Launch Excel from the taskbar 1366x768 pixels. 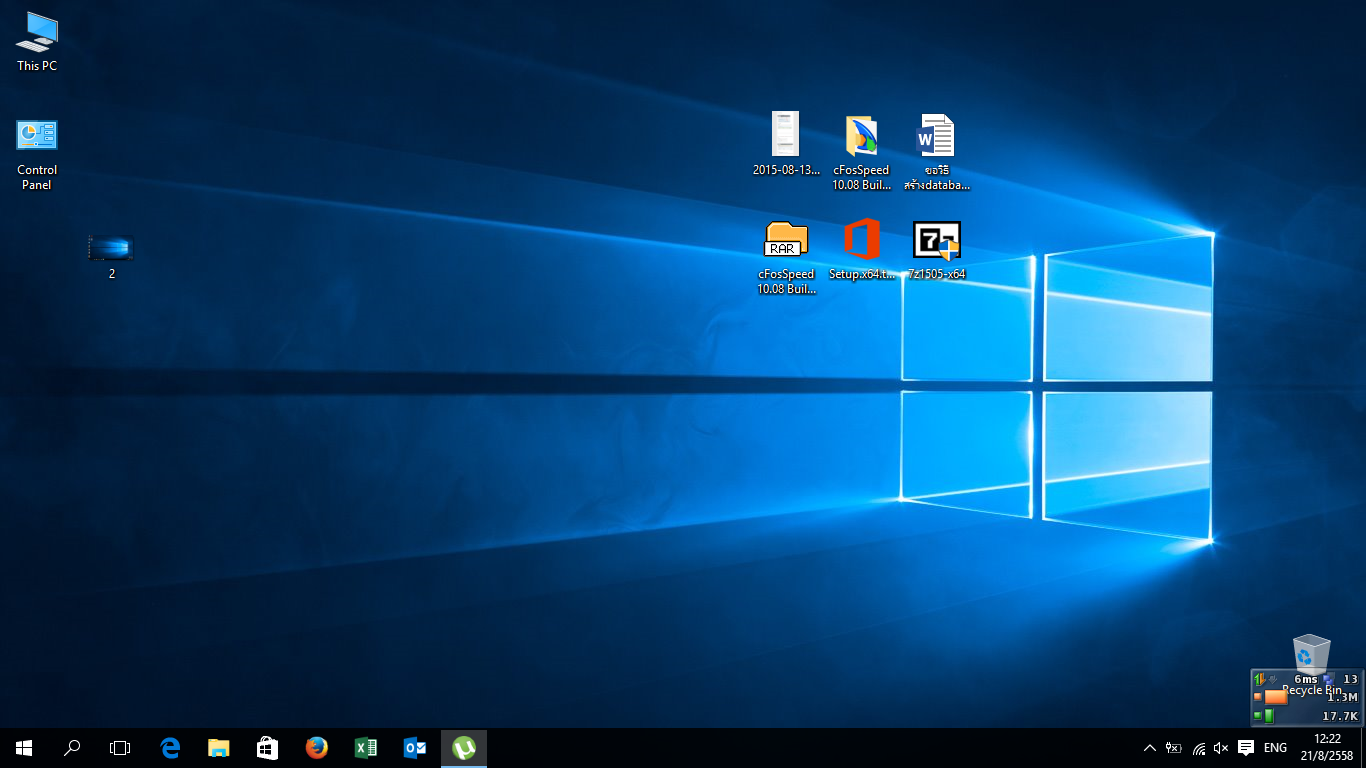tap(366, 748)
